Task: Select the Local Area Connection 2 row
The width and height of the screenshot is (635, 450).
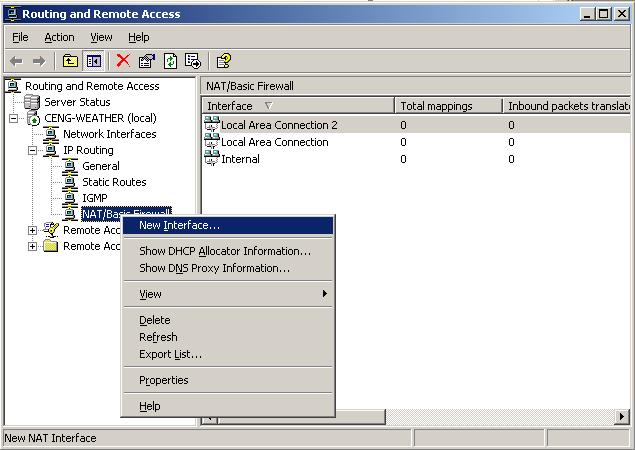Action: tap(278, 125)
